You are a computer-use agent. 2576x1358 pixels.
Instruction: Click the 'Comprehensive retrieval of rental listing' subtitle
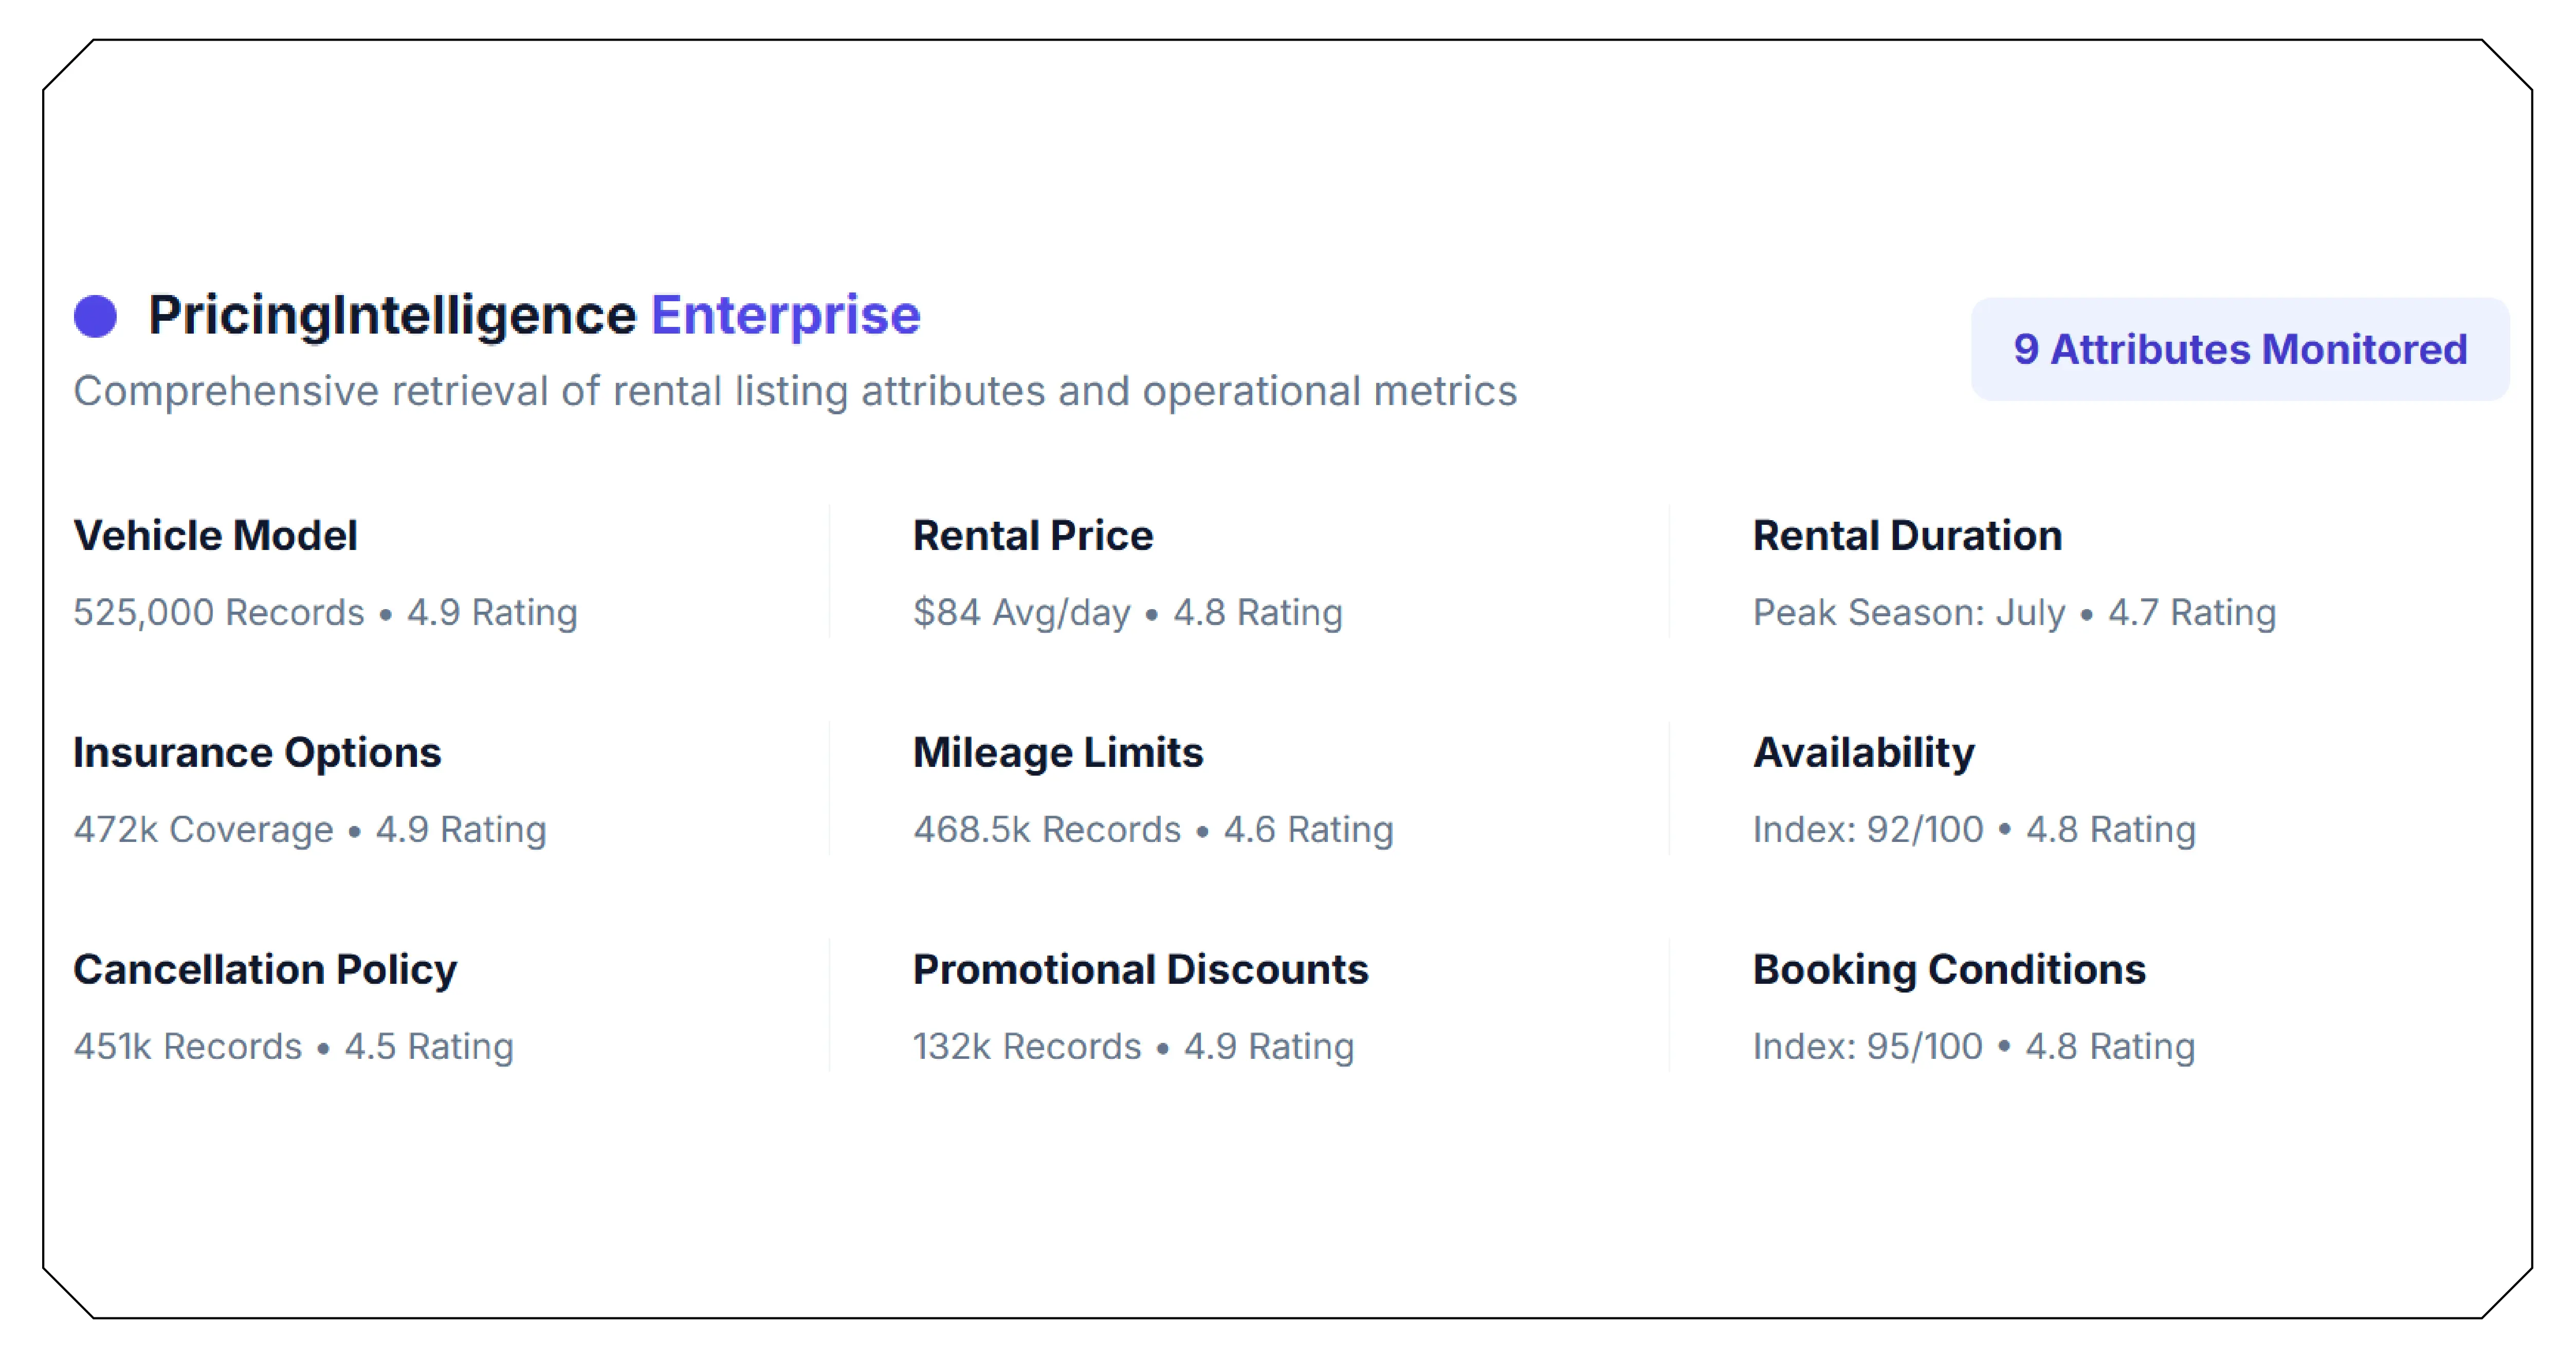click(795, 391)
